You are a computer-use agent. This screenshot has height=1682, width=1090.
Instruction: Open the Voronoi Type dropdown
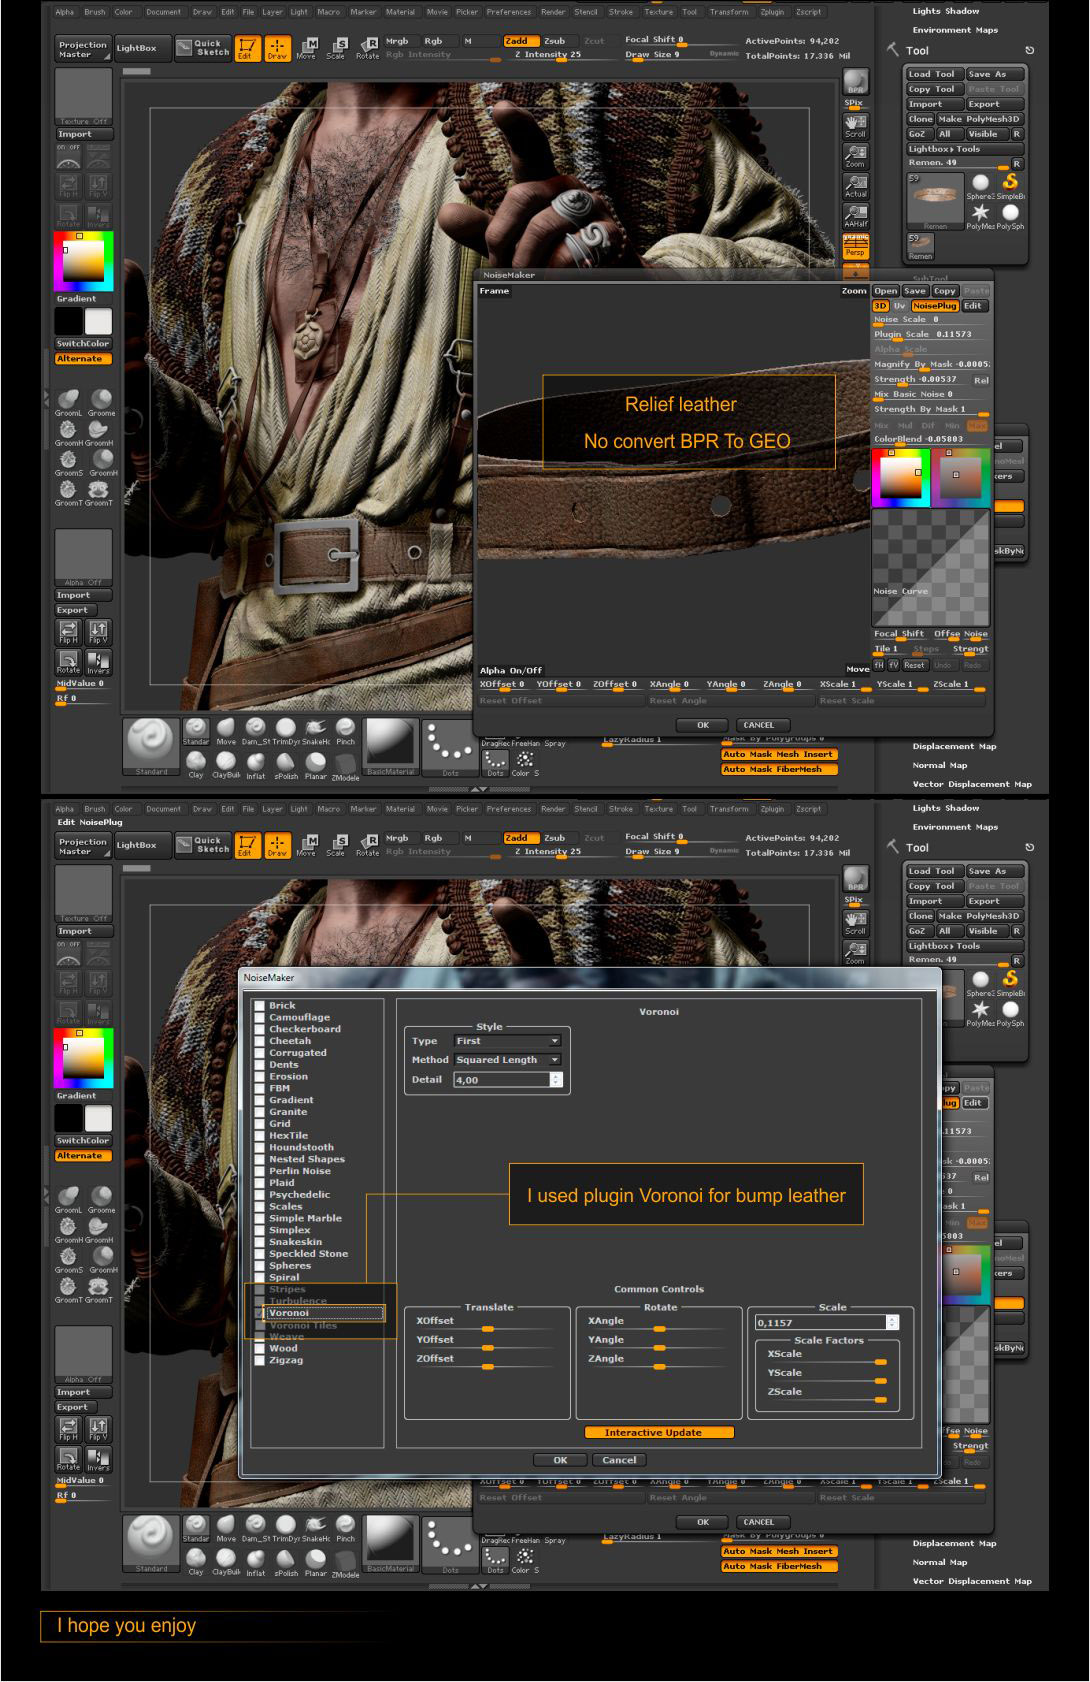pos(508,1041)
